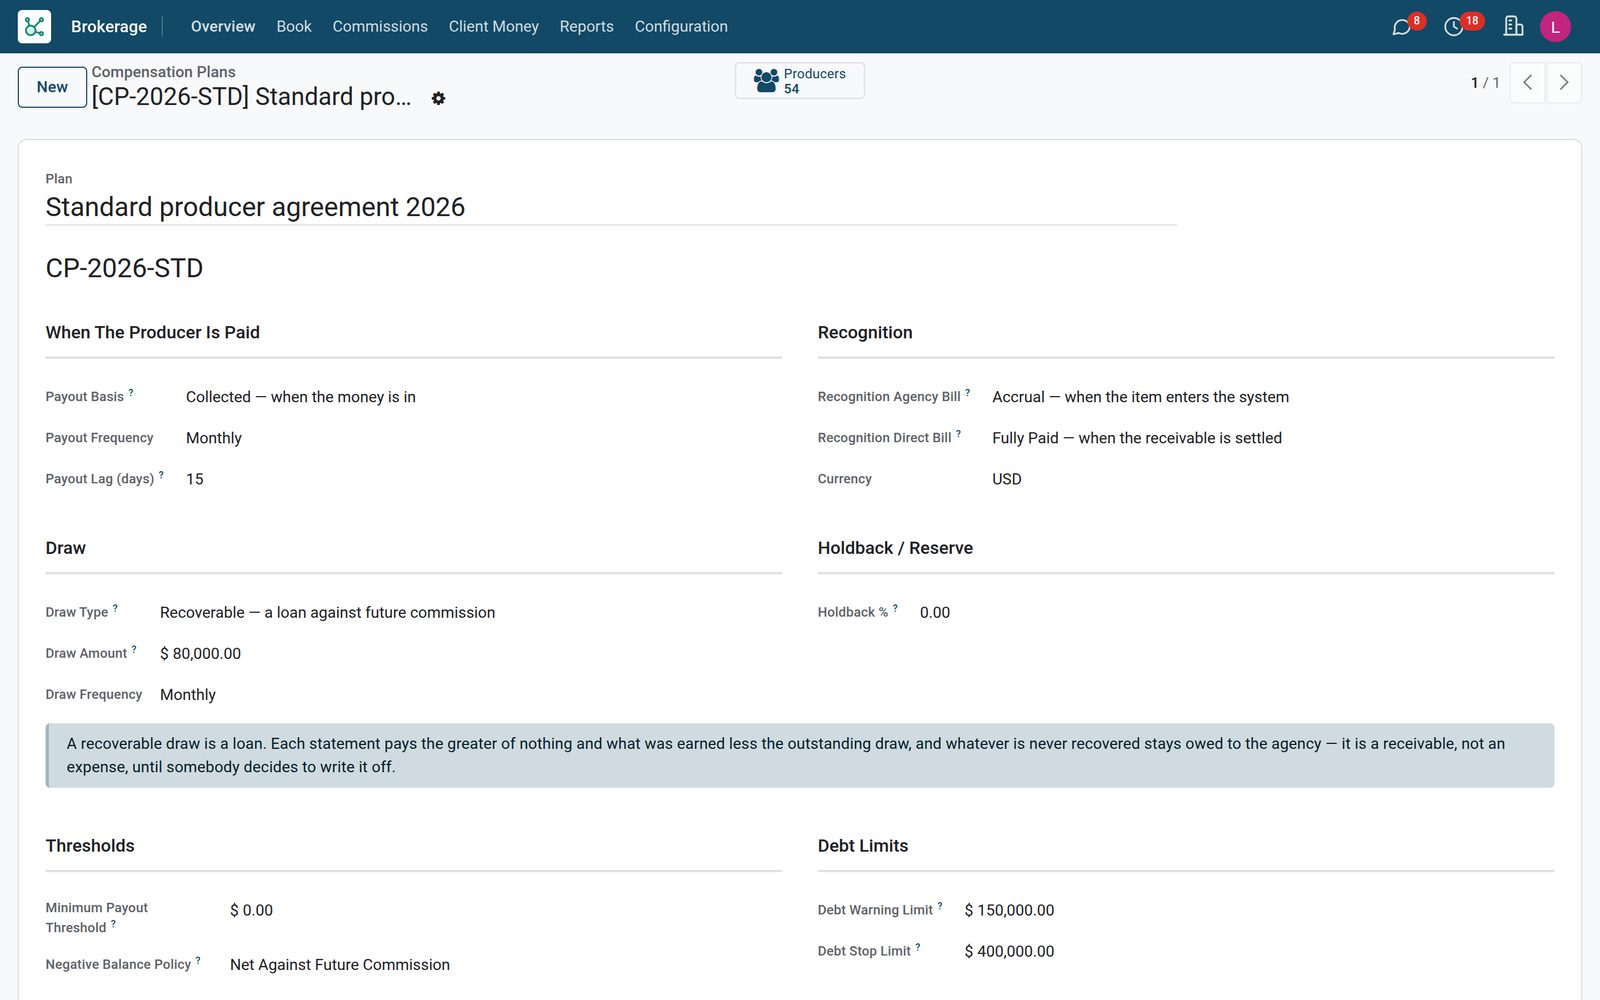Viewport: 1600px width, 1000px height.
Task: Show help tooltip for Debt Warning Limit
Action: 940,906
